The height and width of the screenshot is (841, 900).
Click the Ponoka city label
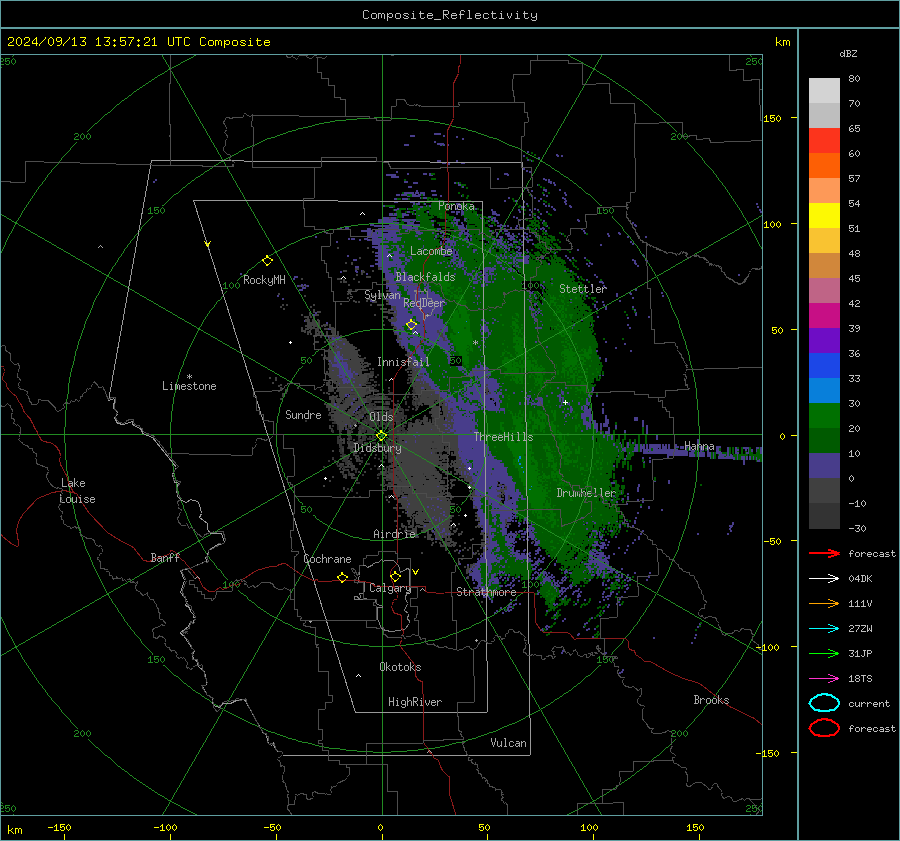[x=456, y=206]
